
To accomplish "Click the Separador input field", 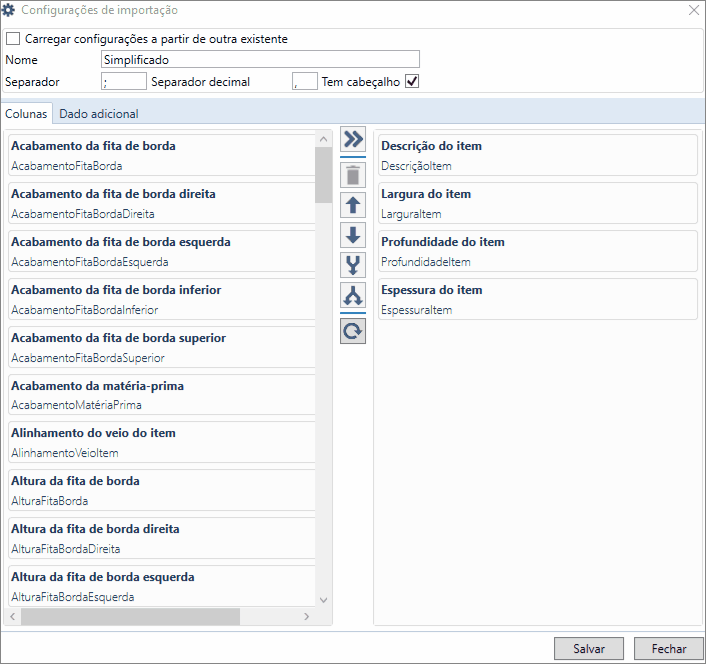I will pos(124,81).
